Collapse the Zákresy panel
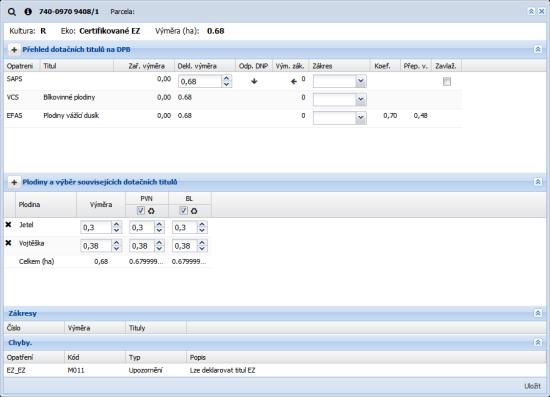The width and height of the screenshot is (550, 397). 538,313
